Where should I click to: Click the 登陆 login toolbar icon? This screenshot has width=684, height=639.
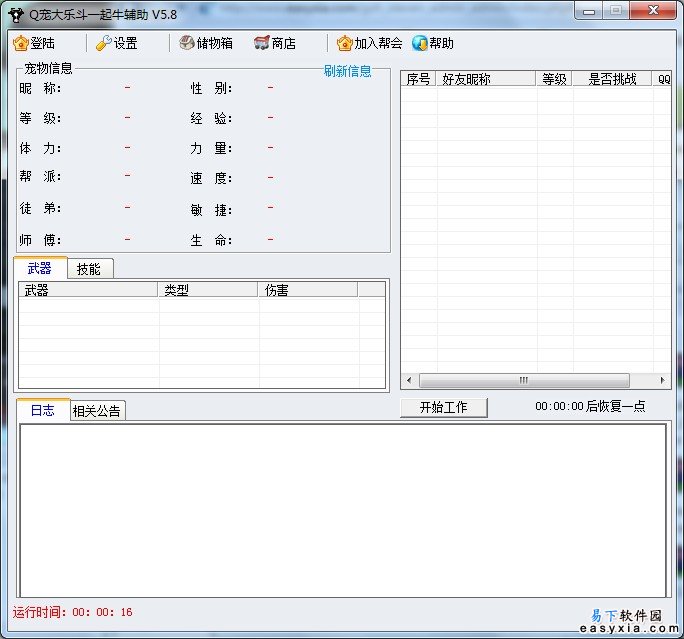(21, 44)
